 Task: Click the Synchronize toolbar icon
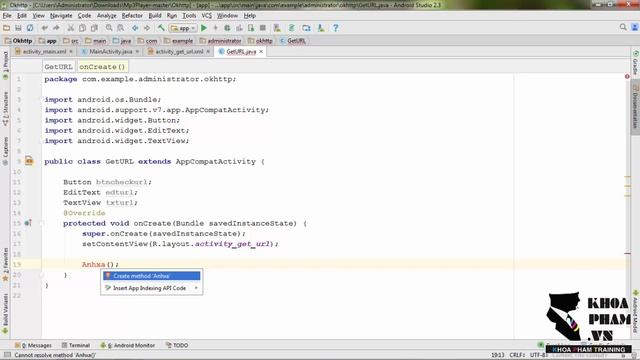point(30,28)
